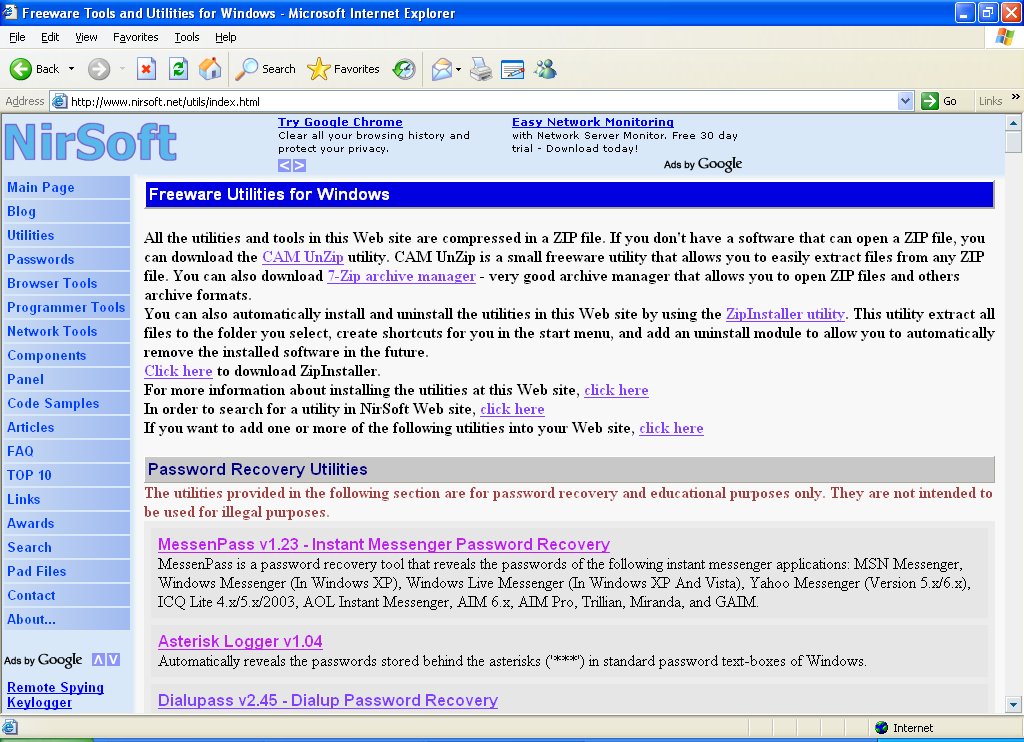Click the Print icon in toolbar

click(x=481, y=69)
